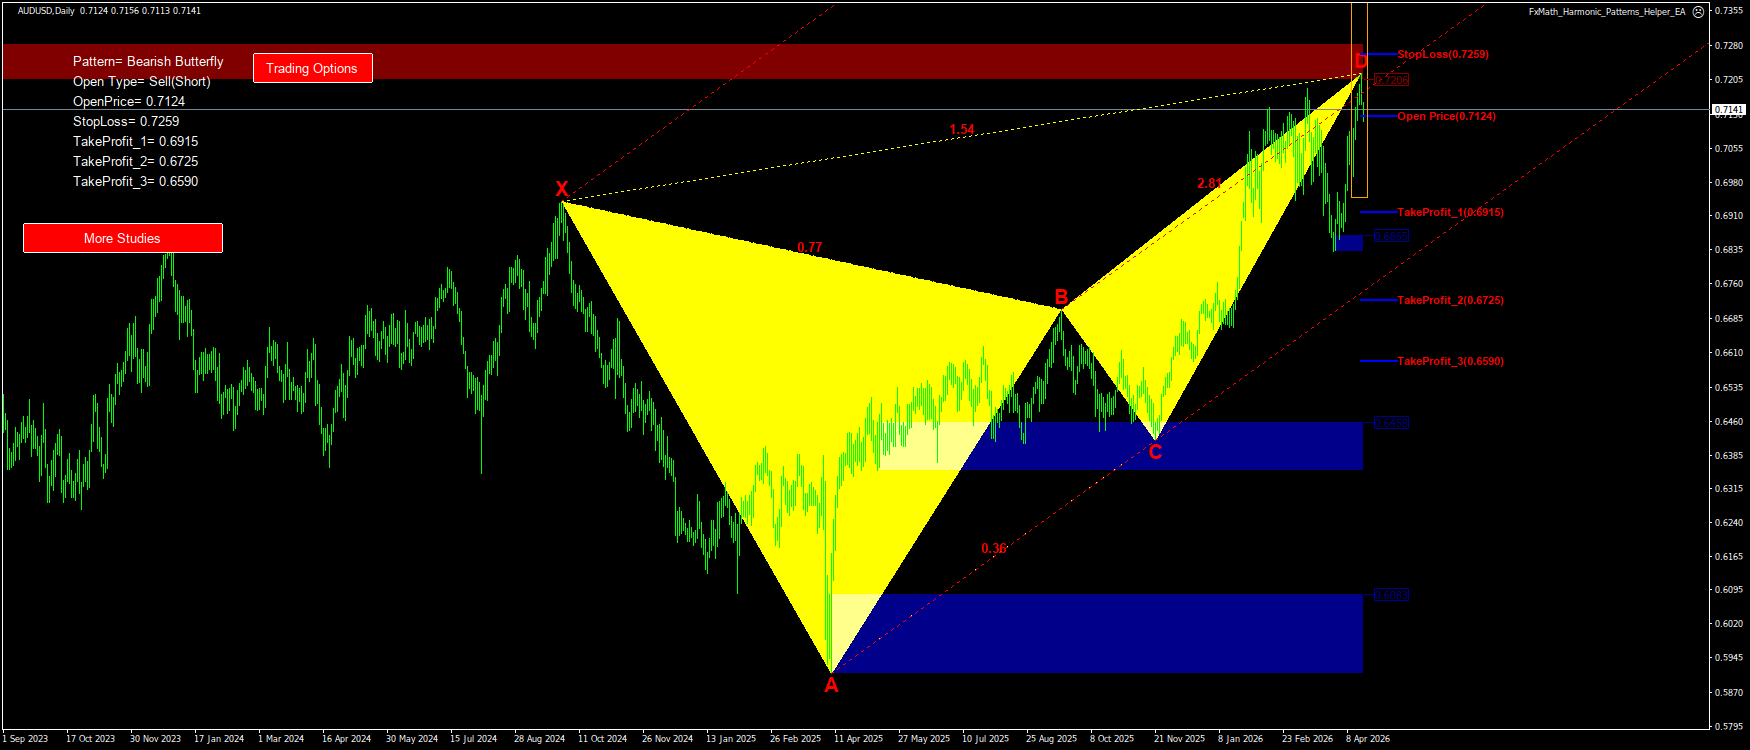Click the 0.7355 price axis label

coord(1729,11)
